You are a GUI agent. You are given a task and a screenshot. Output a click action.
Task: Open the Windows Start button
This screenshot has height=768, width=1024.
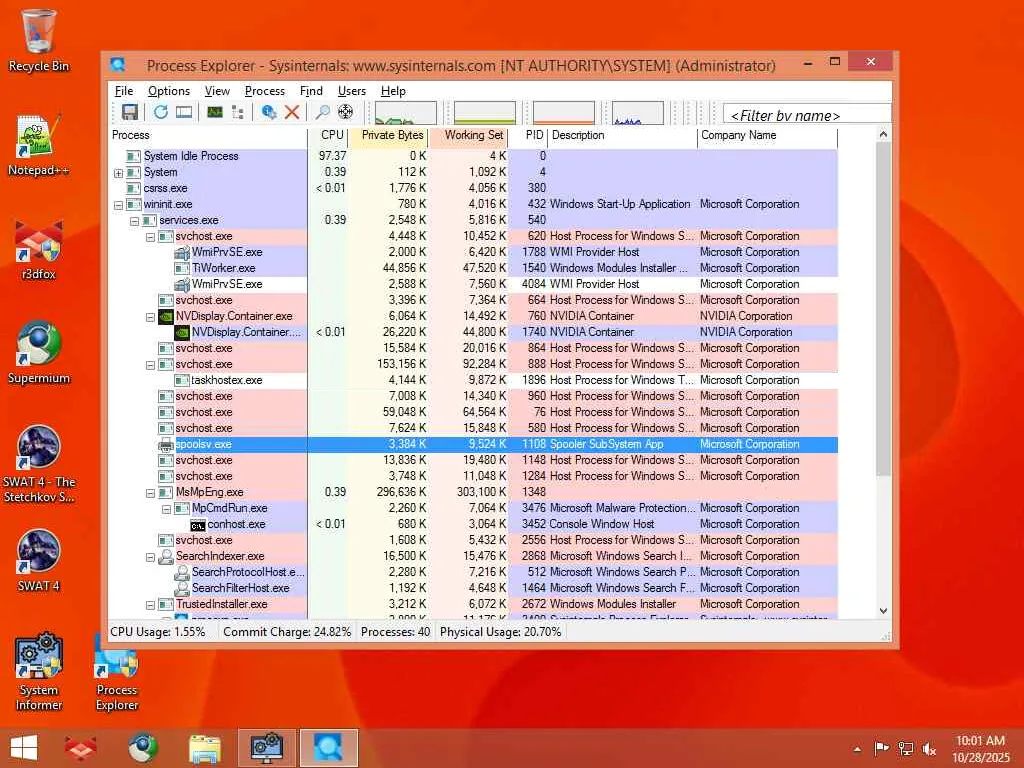pyautogui.click(x=24, y=748)
